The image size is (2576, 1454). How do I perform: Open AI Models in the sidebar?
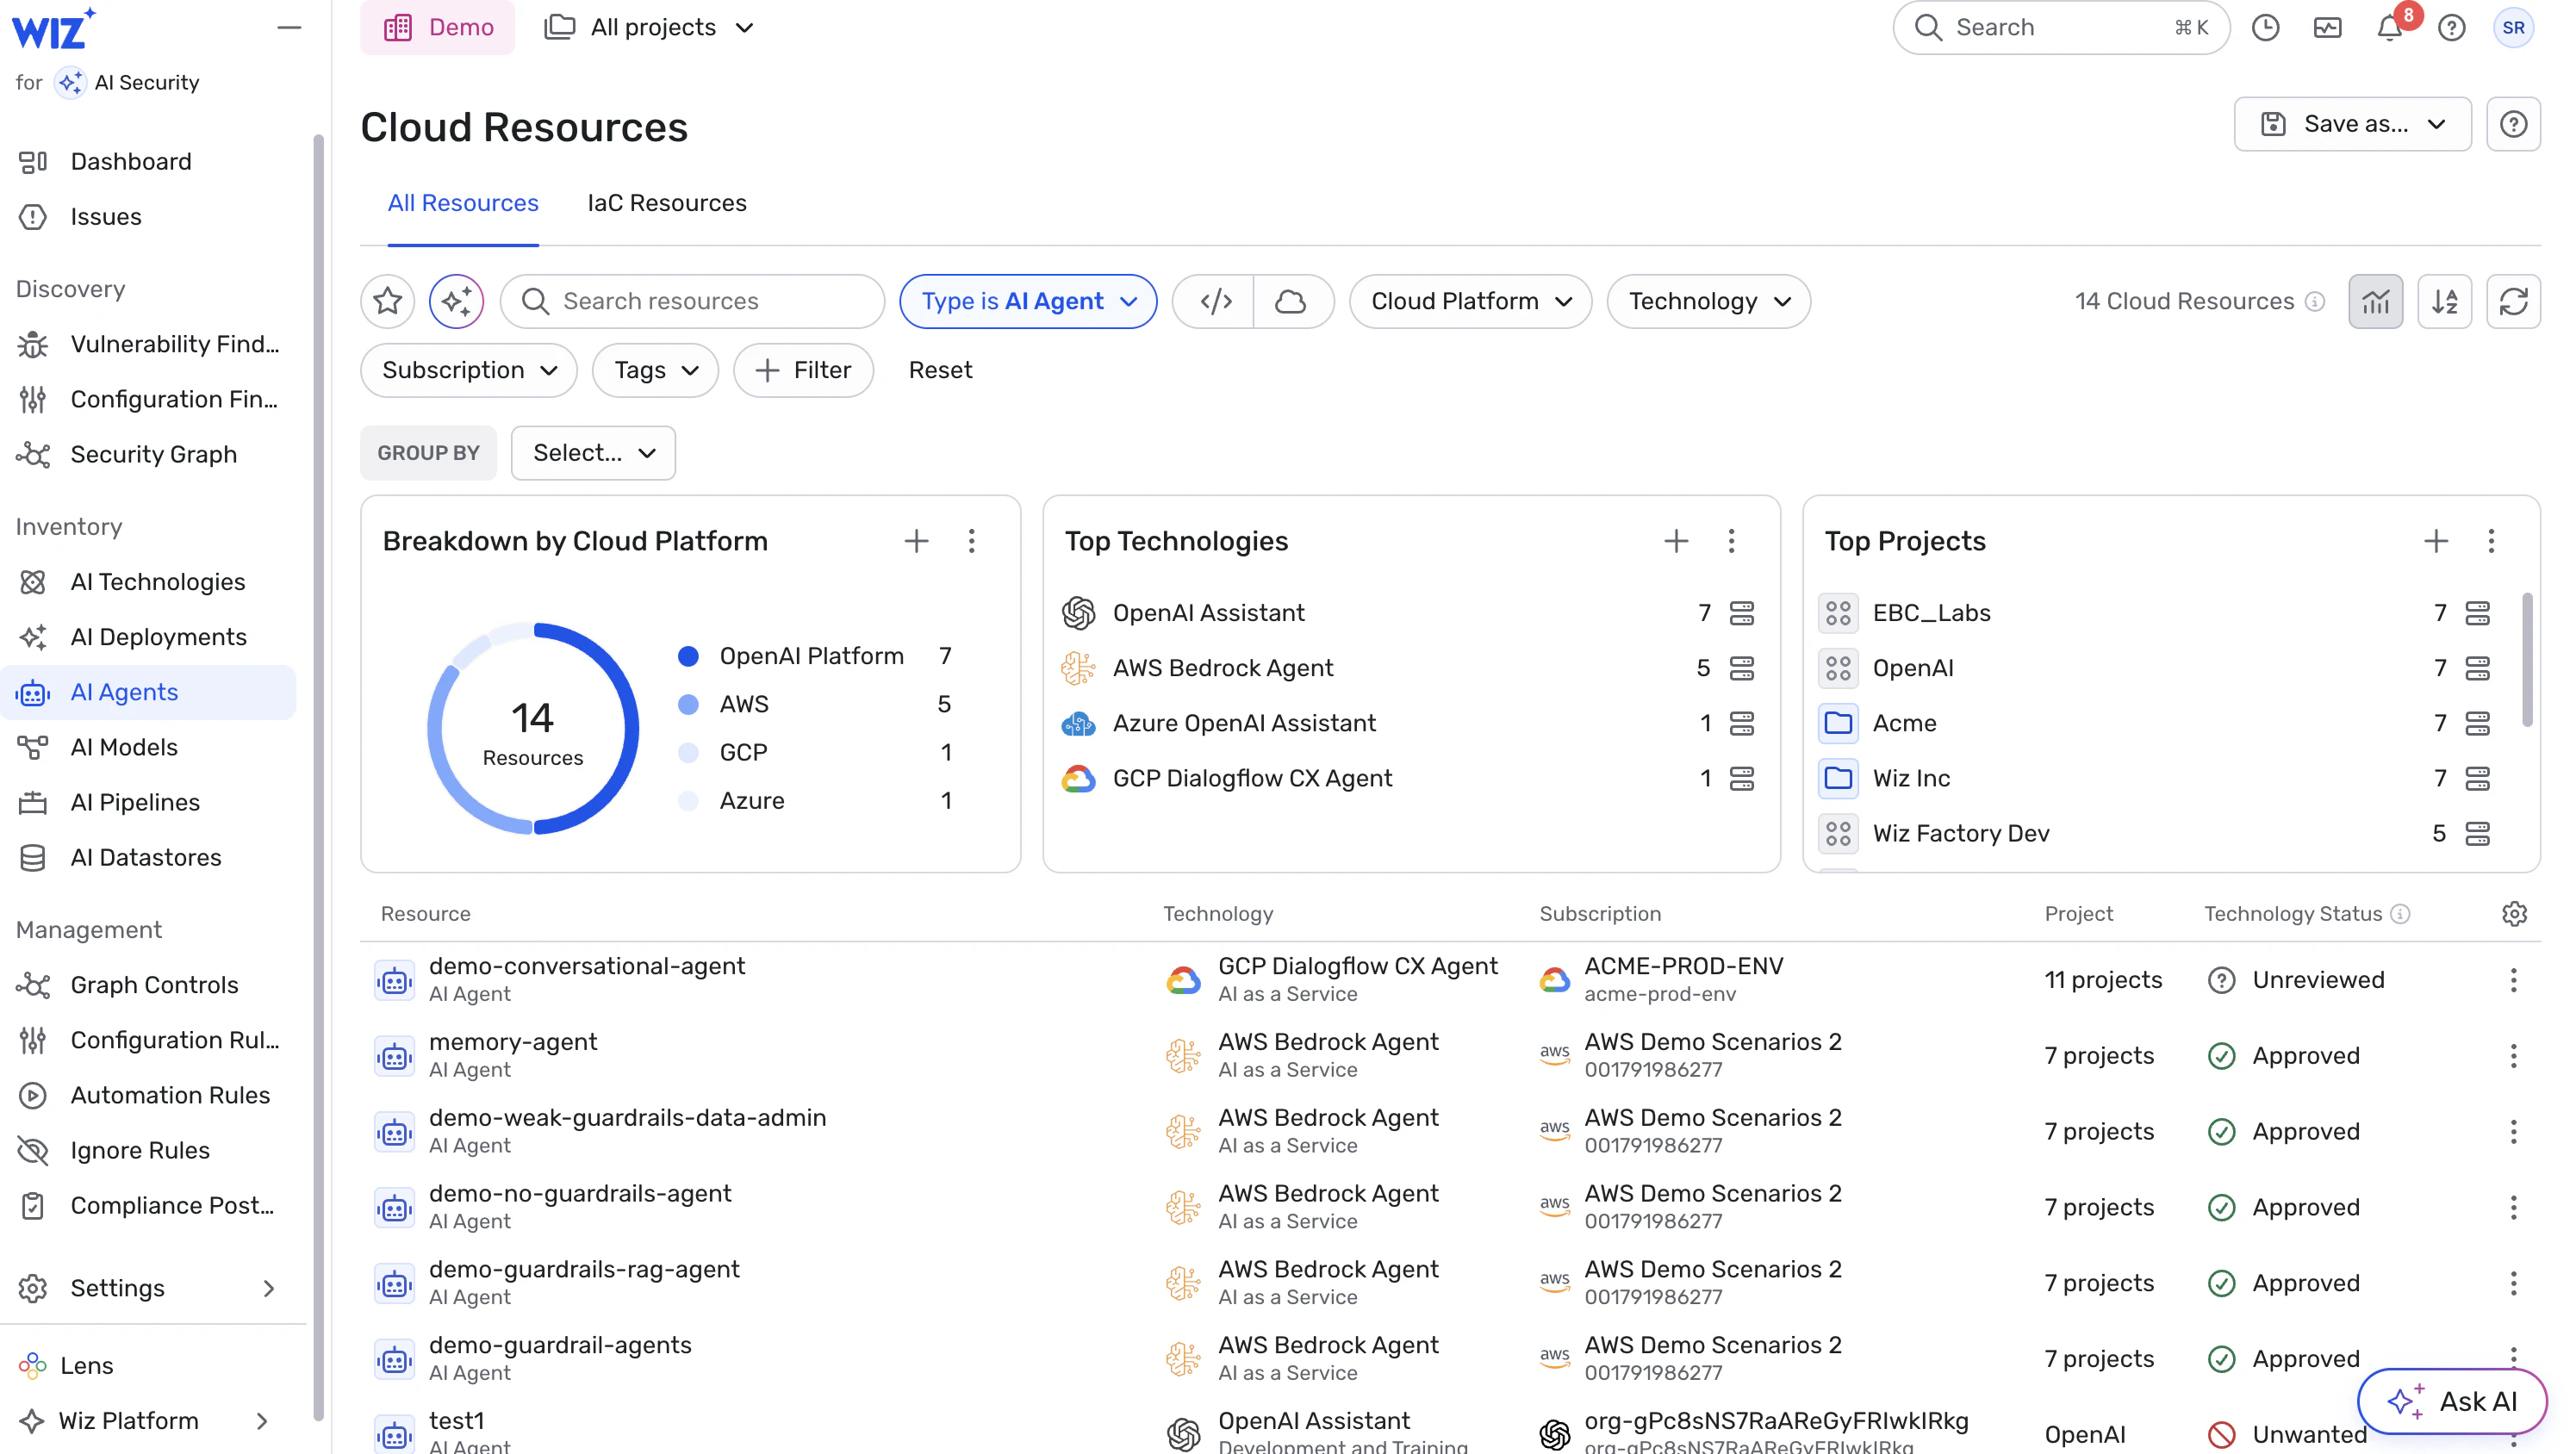point(124,747)
